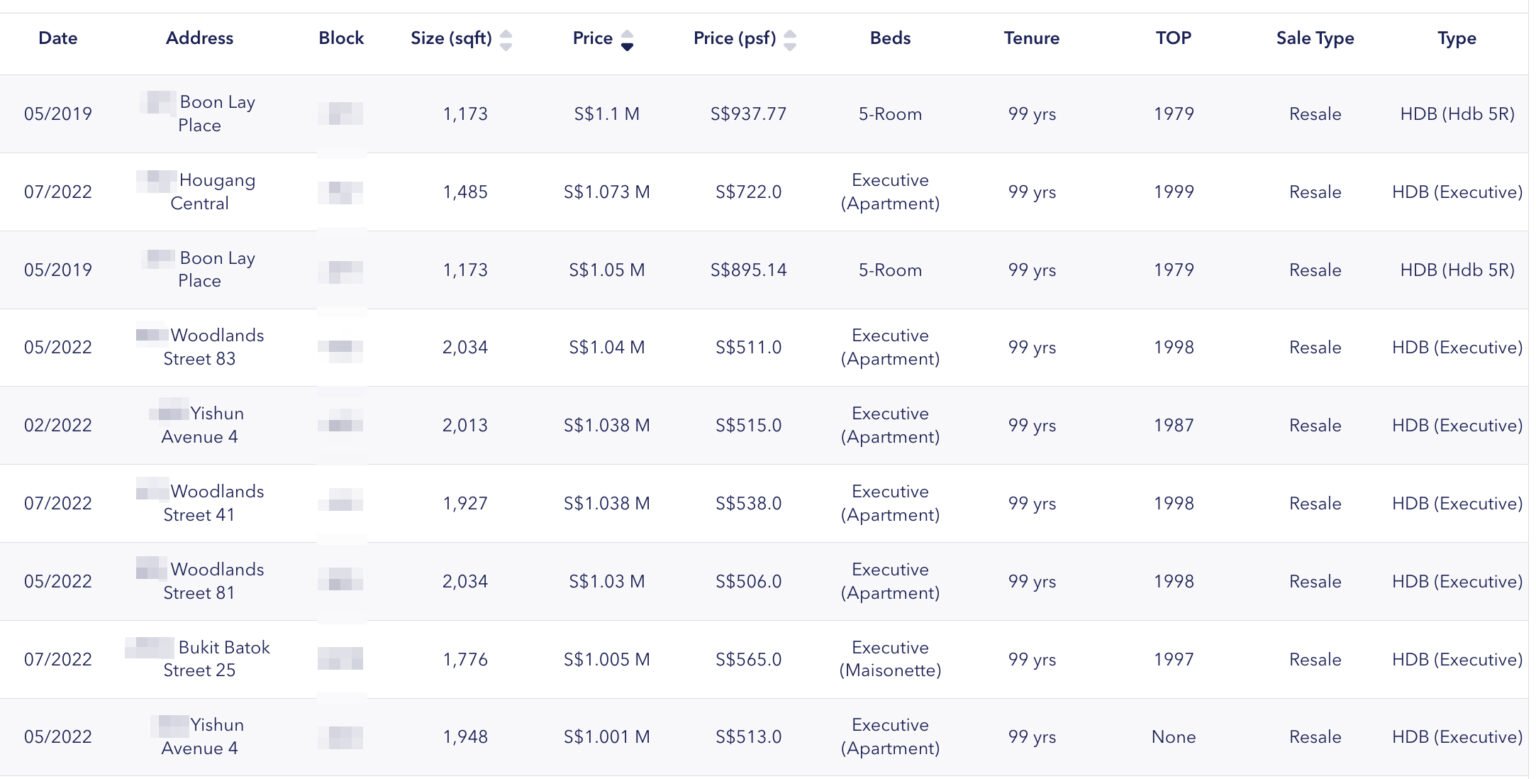Select the Address column header
1536x779 pixels.
(x=199, y=38)
